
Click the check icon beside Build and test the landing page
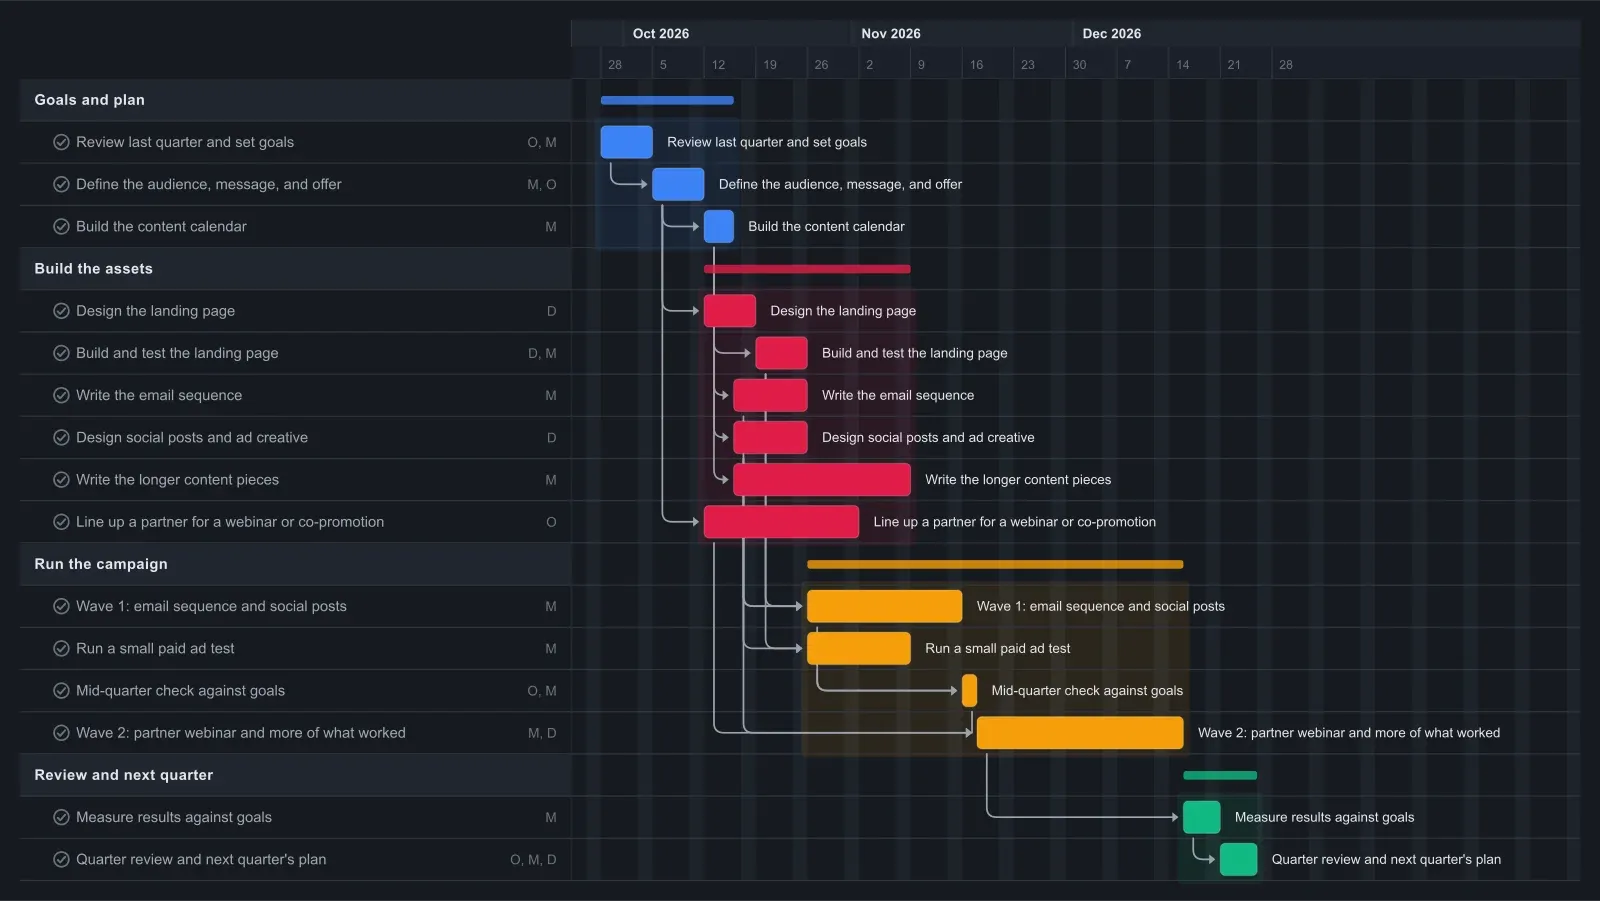click(x=61, y=353)
